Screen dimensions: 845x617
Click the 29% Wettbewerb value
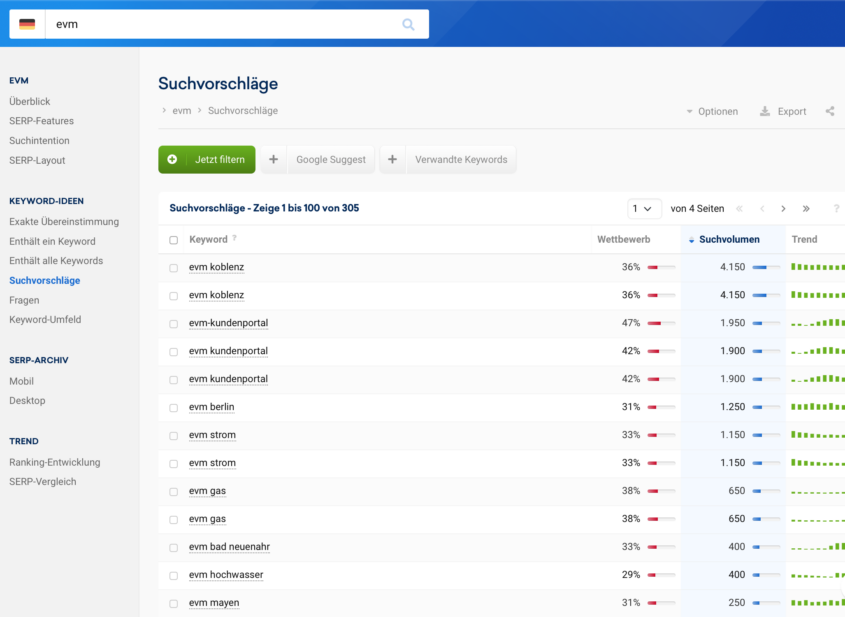[x=631, y=575]
